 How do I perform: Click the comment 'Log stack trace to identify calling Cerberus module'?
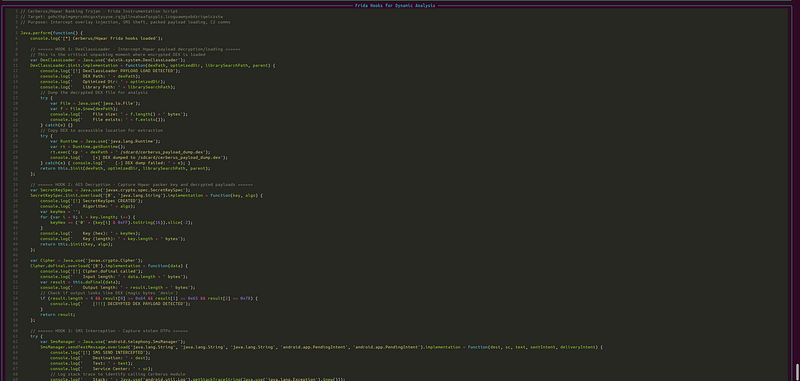coord(118,374)
